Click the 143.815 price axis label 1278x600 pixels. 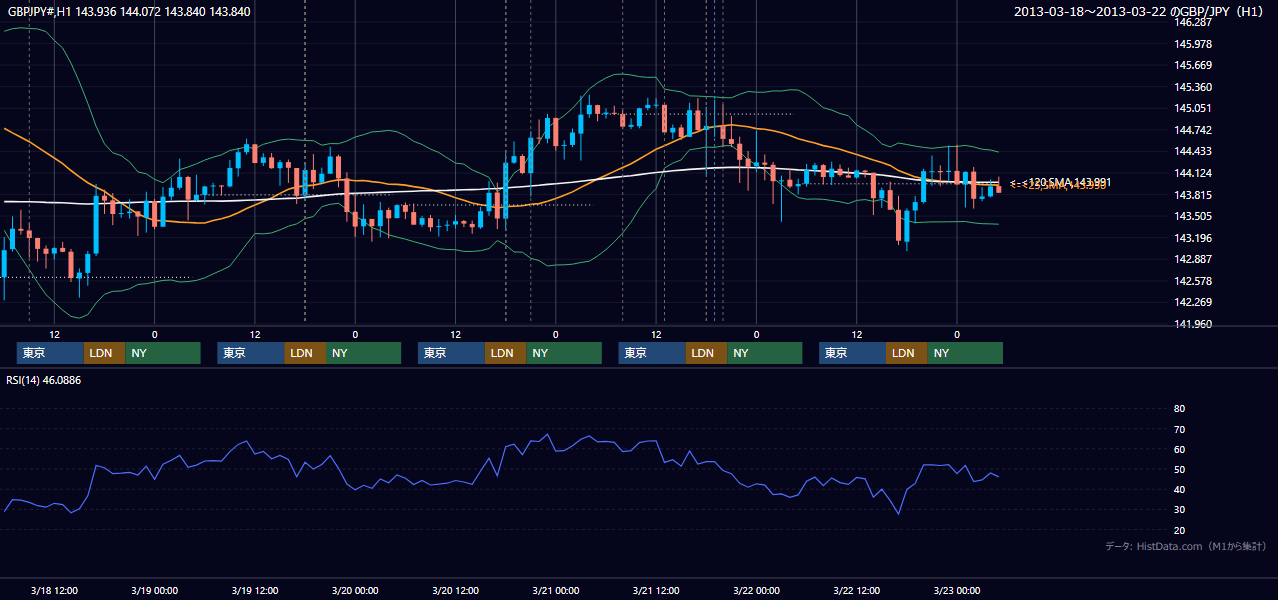1193,195
